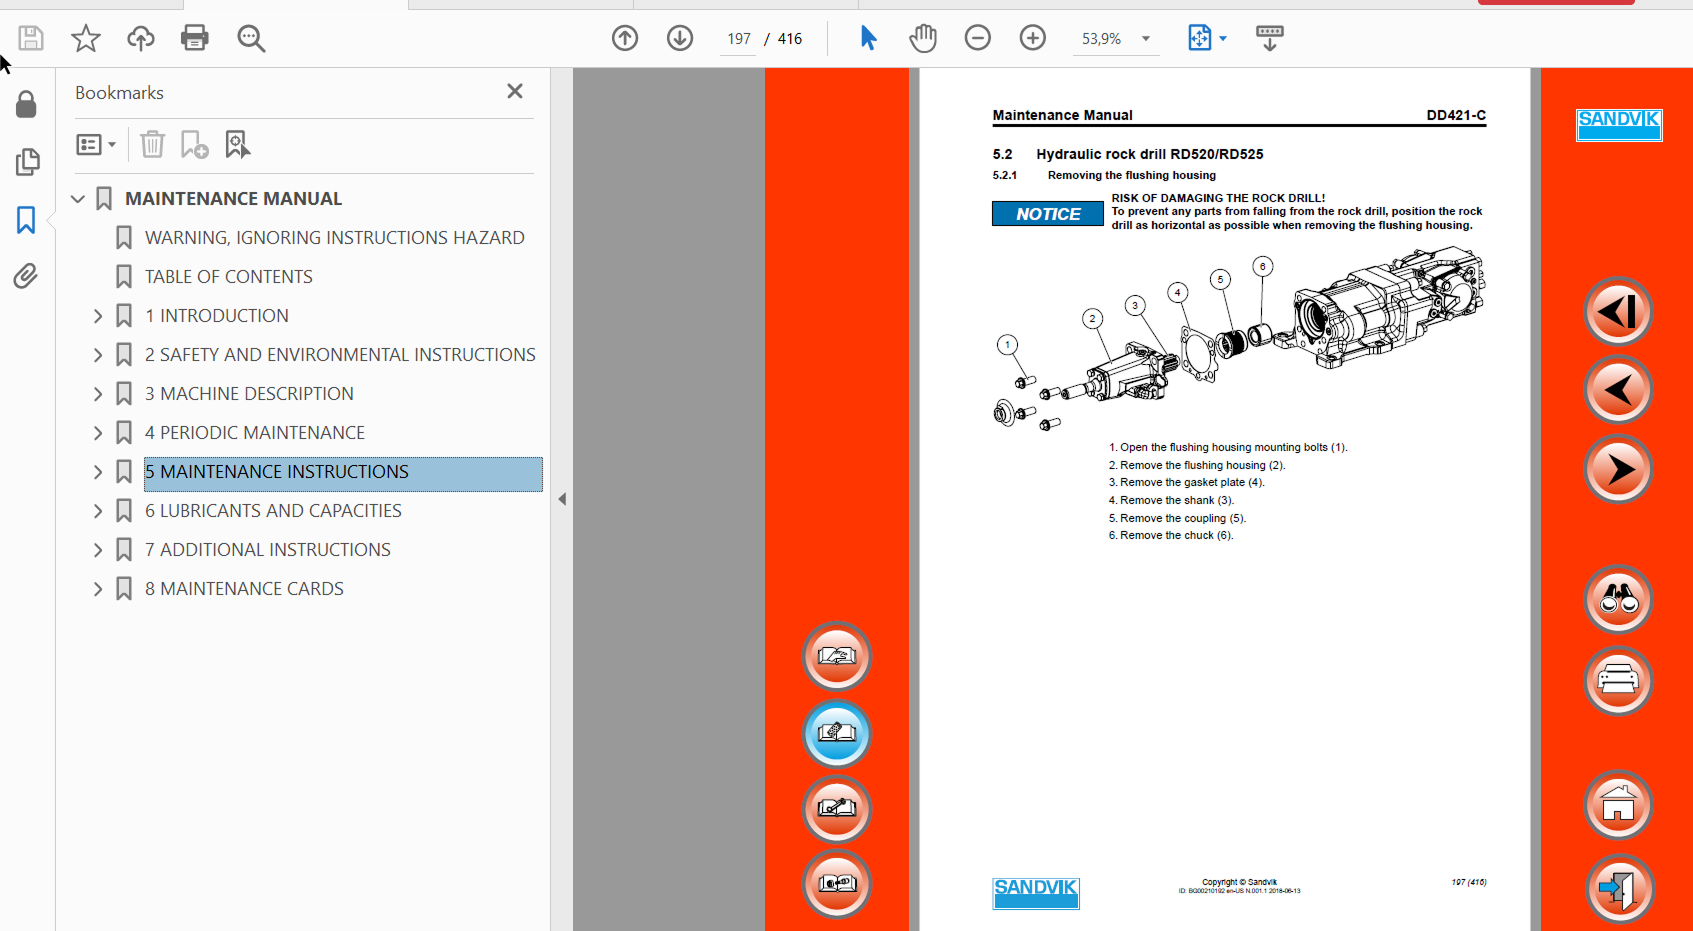
Task: Click the blue highlighted manual book button
Action: (837, 734)
